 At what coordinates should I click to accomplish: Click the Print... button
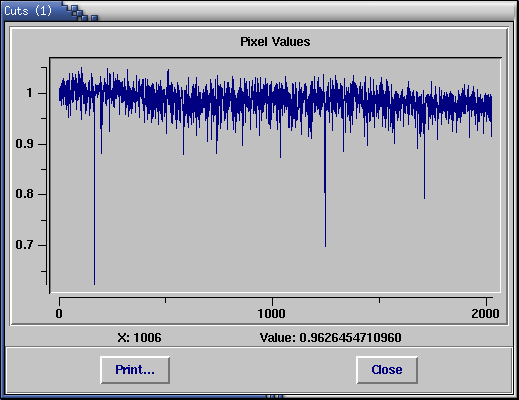(135, 370)
